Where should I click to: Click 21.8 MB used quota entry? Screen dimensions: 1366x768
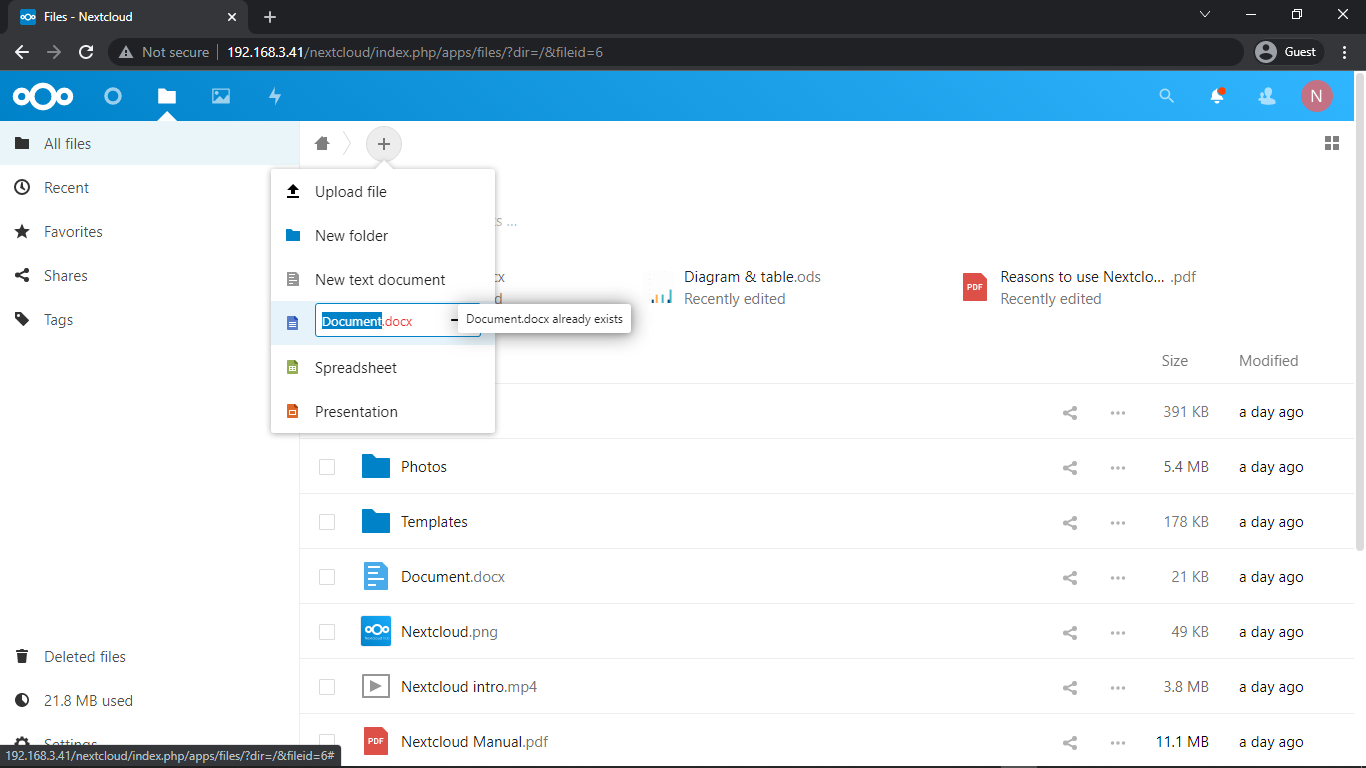(x=150, y=701)
